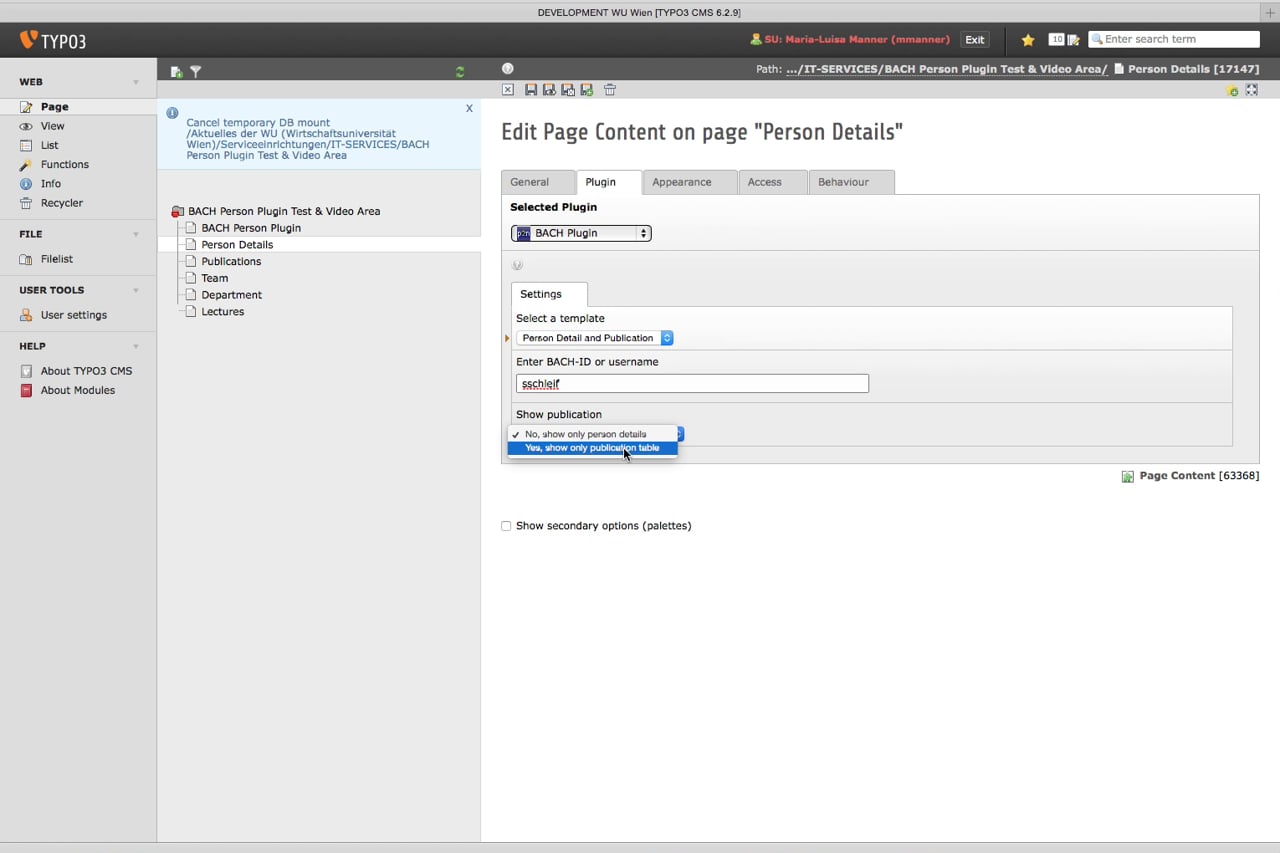Create new page in page tree toolbar
Viewport: 1280px width, 853px height.
pos(176,72)
